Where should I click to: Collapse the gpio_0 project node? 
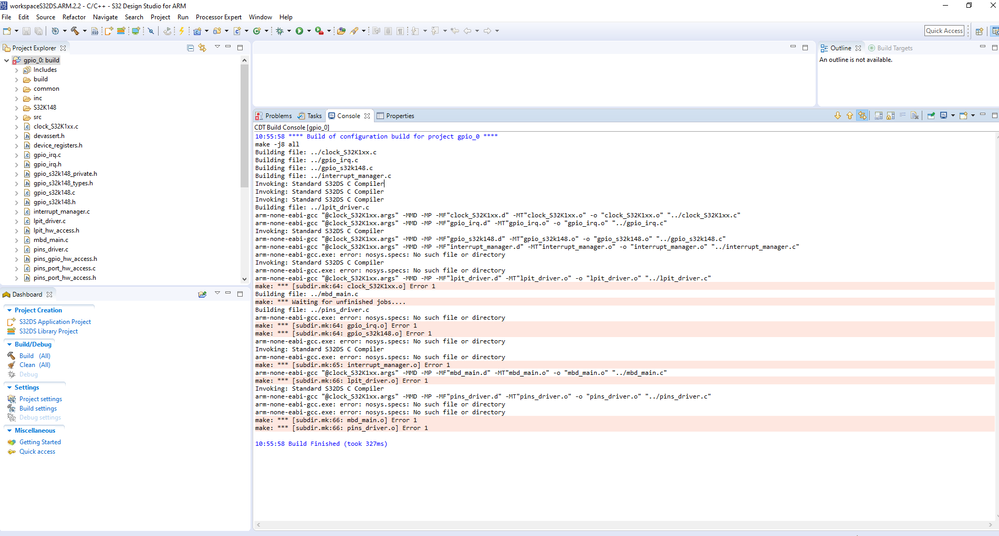(x=6, y=60)
